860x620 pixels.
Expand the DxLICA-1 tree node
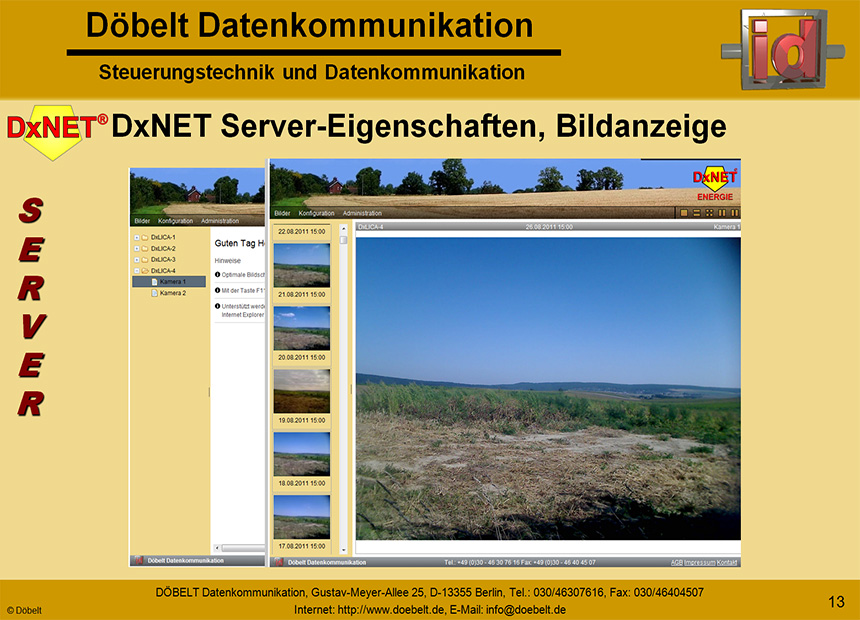(x=137, y=238)
